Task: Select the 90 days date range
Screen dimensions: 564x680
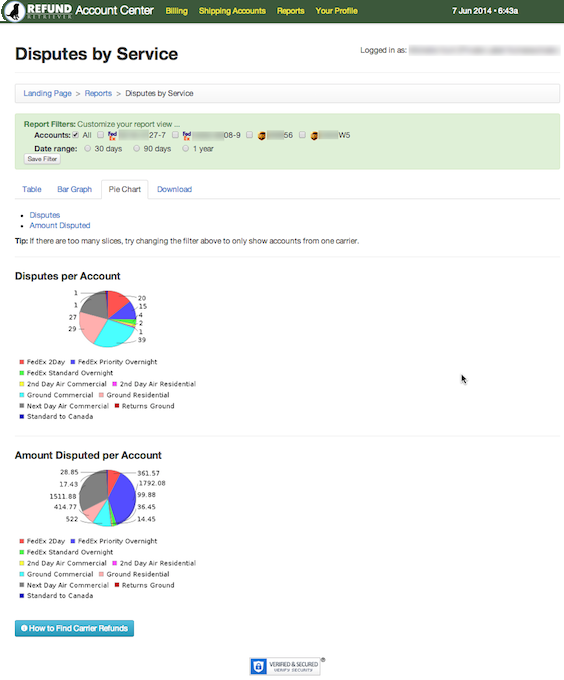Action: point(137,148)
